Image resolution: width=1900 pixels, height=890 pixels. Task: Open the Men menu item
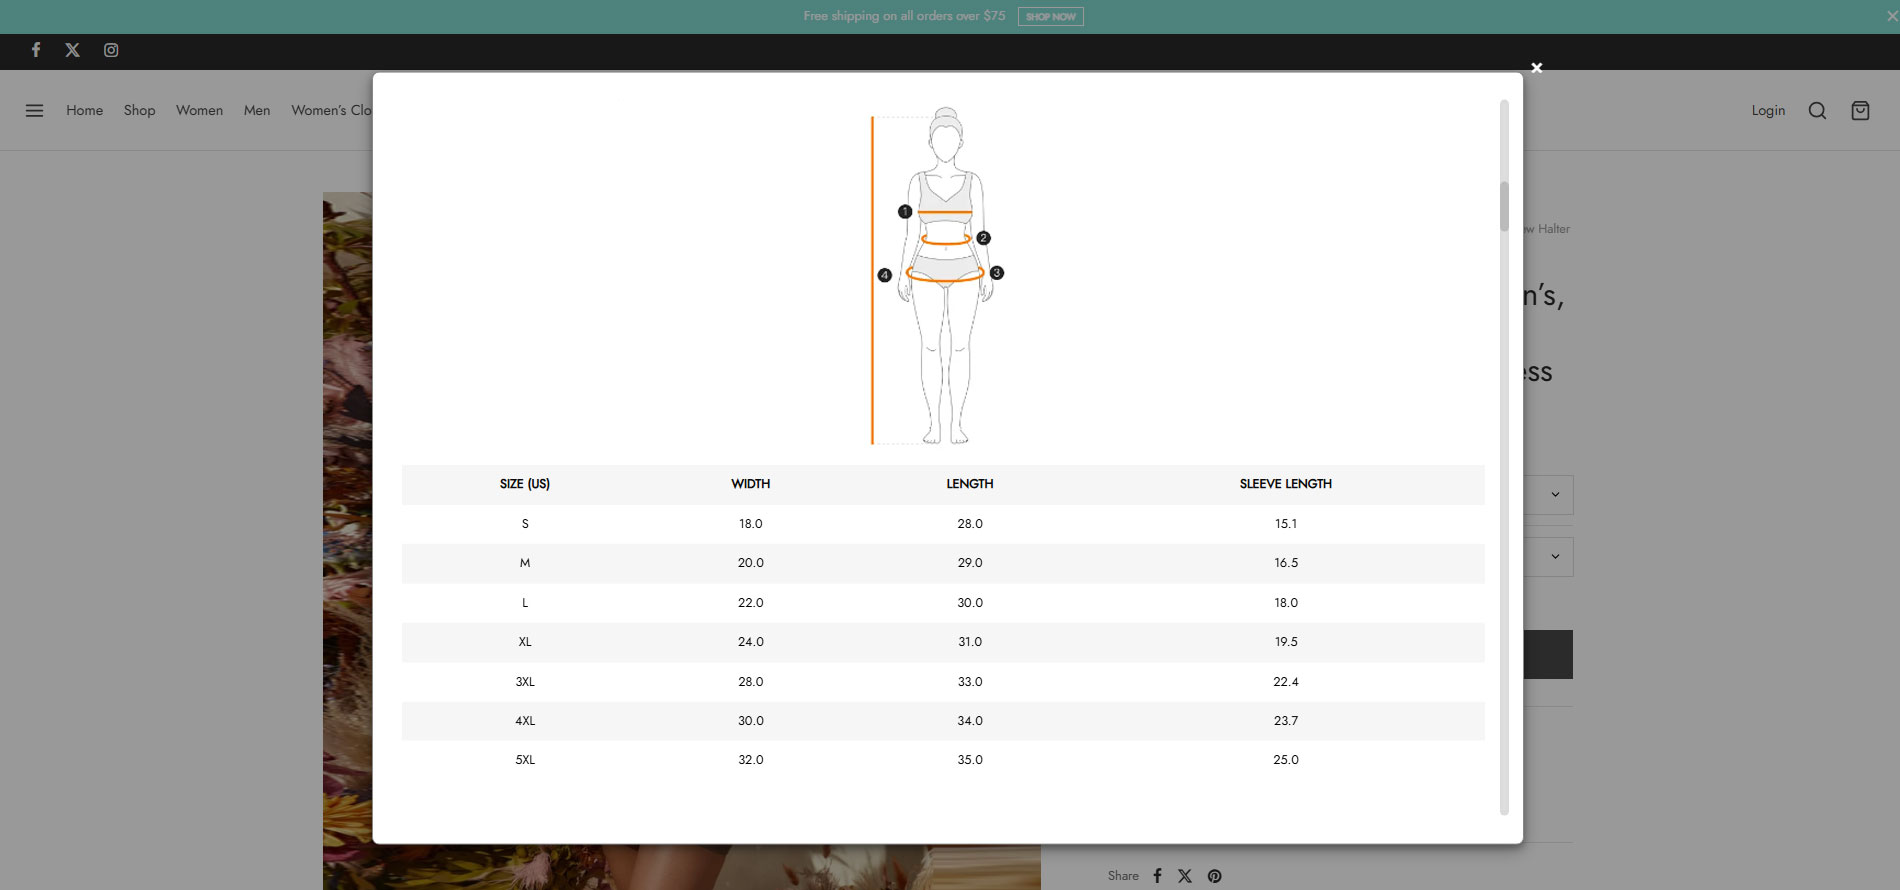click(257, 110)
